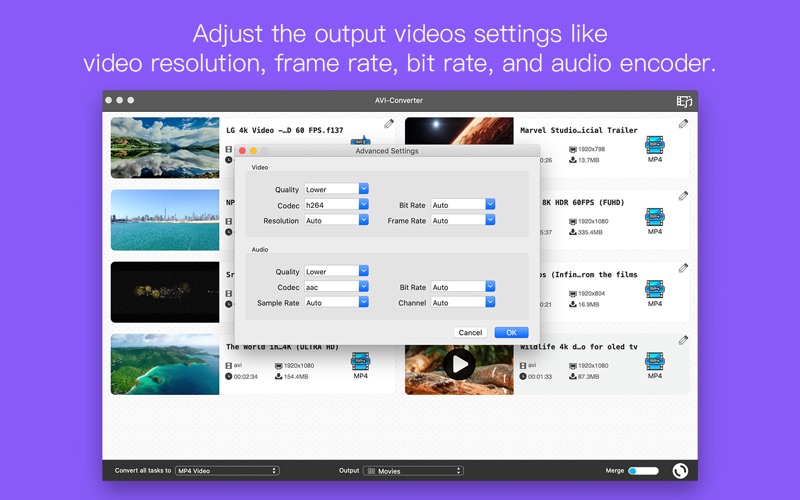The image size is (800, 500).
Task: Open the Audio Codec aac dropdown
Action: pos(336,287)
